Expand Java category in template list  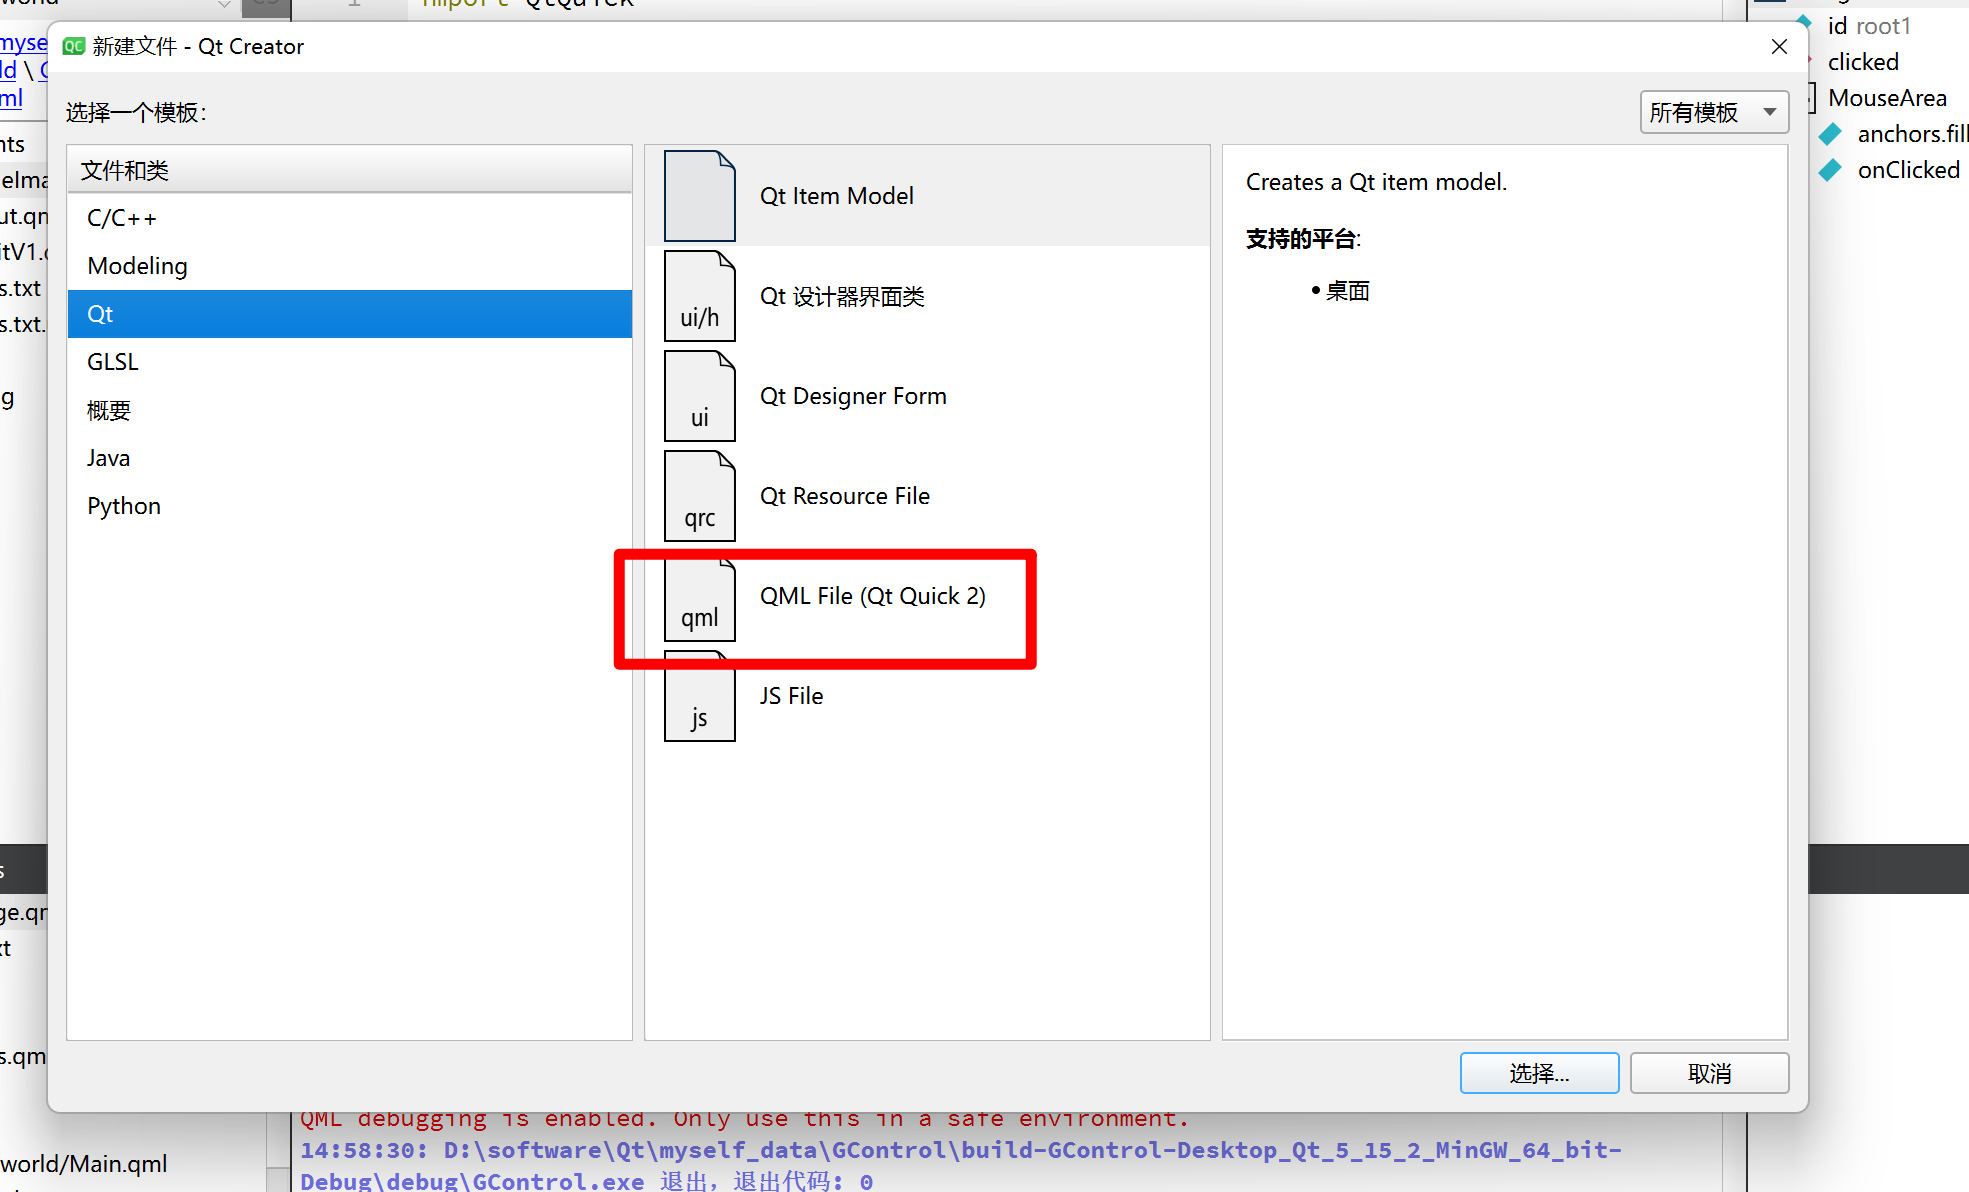point(108,455)
